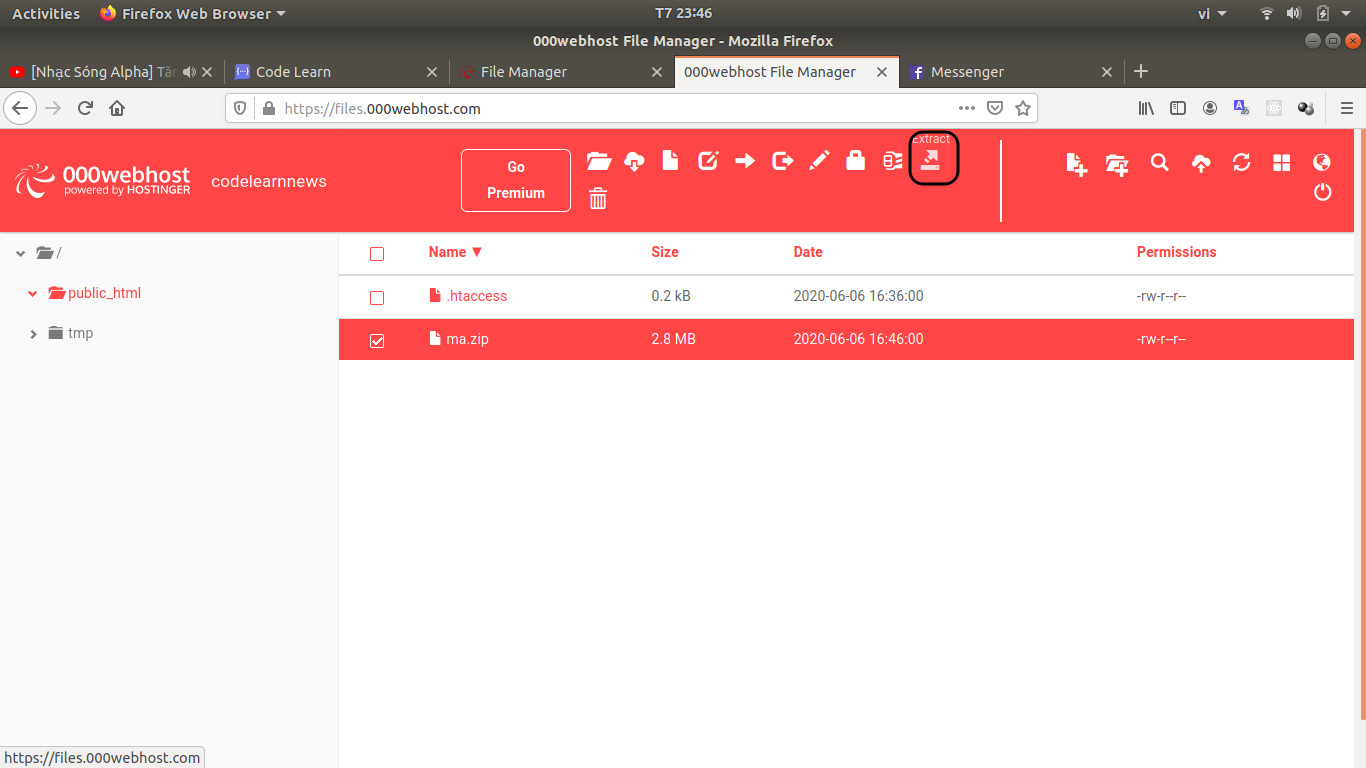The height and width of the screenshot is (768, 1366).
Task: Open the .htaccess file name
Action: [477, 296]
